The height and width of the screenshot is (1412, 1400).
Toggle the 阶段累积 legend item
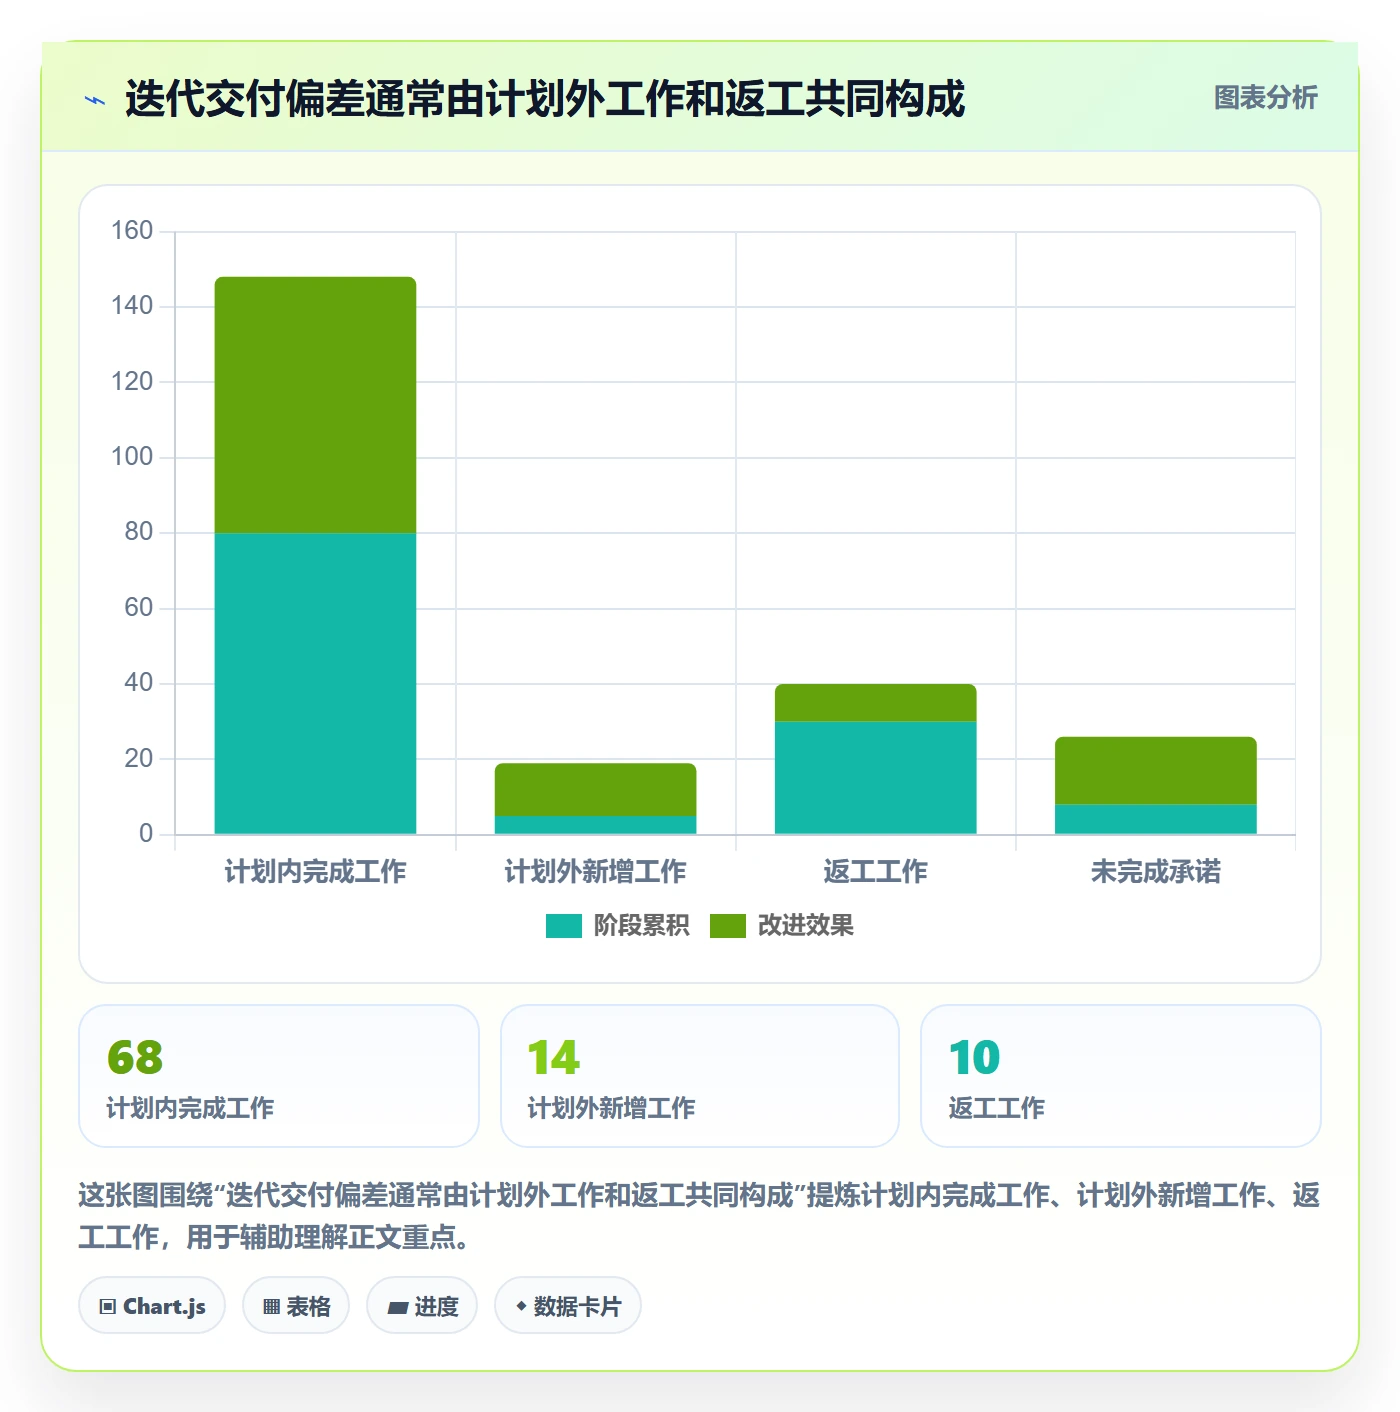coord(618,926)
